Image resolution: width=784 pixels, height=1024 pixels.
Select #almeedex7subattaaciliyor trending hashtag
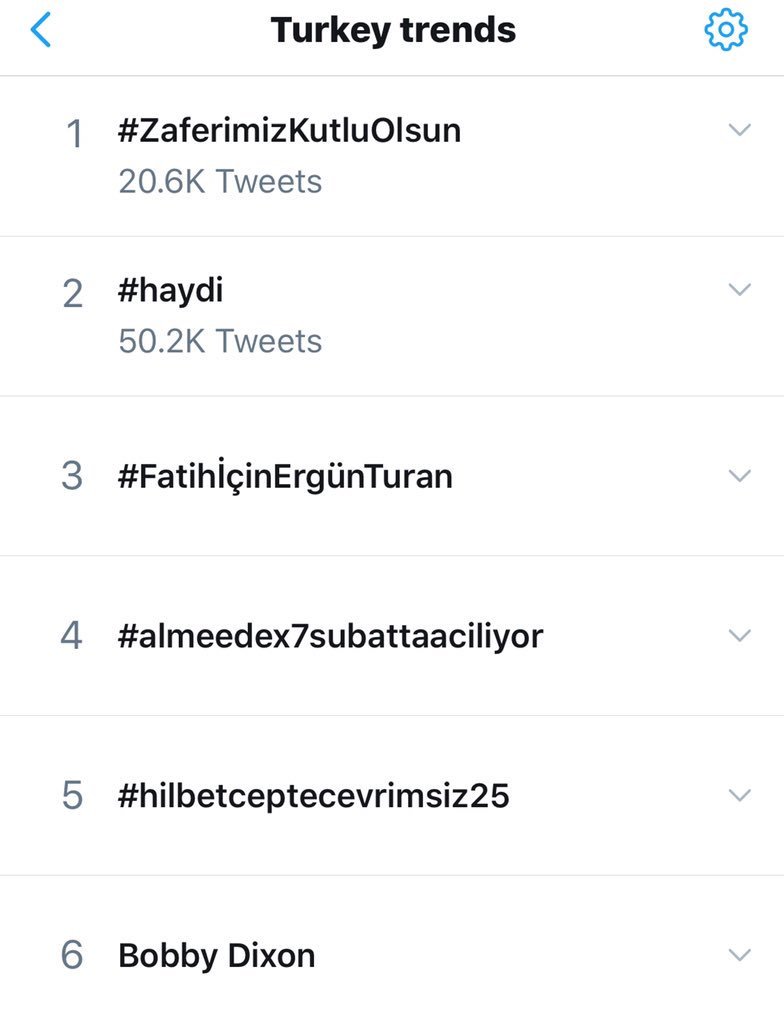click(330, 636)
